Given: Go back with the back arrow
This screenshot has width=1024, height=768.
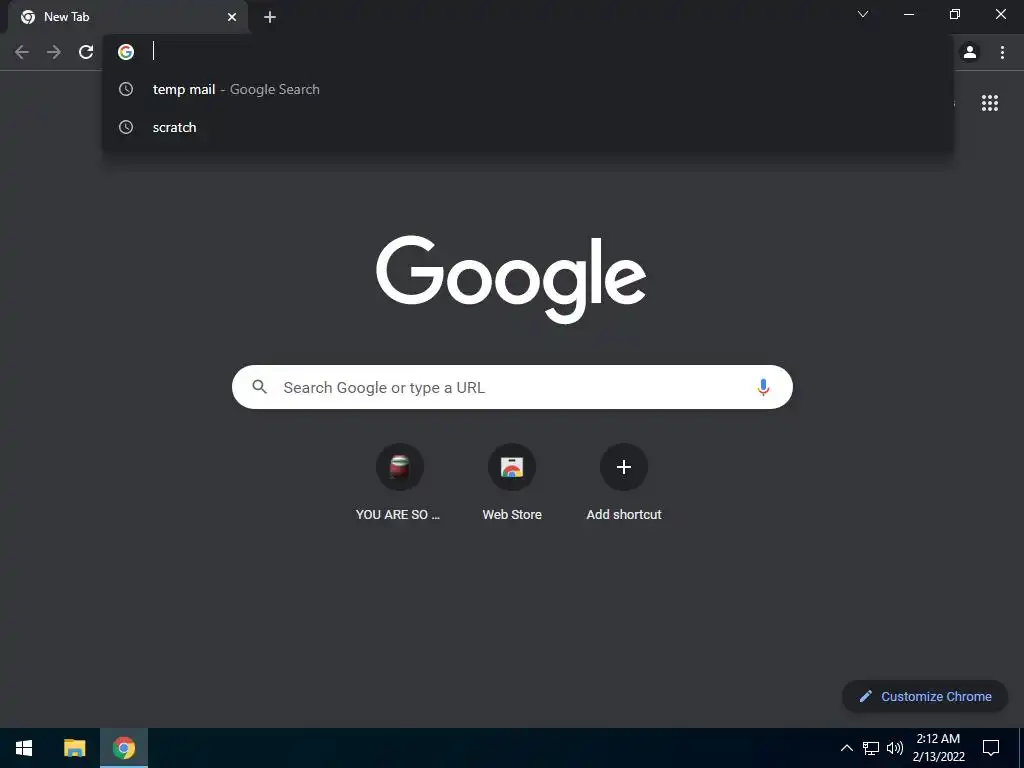Looking at the screenshot, I should 22,52.
